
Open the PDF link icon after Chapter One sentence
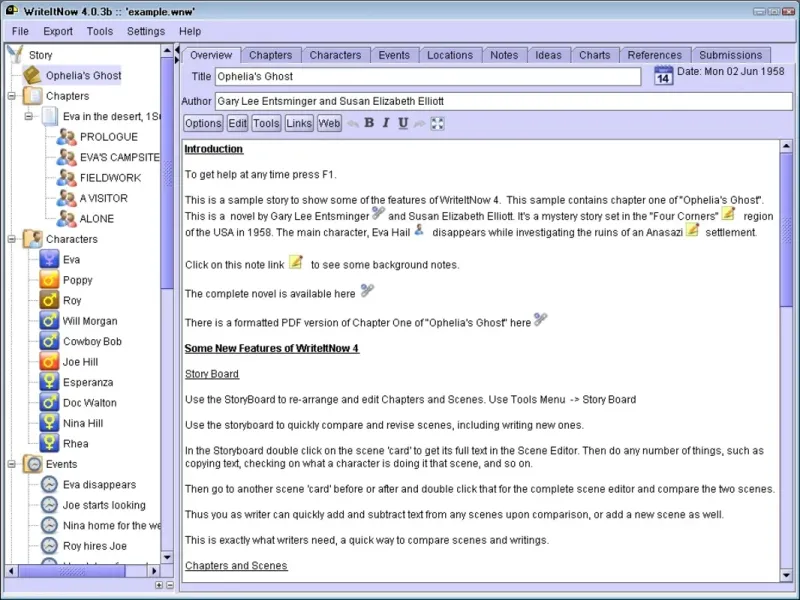540,319
